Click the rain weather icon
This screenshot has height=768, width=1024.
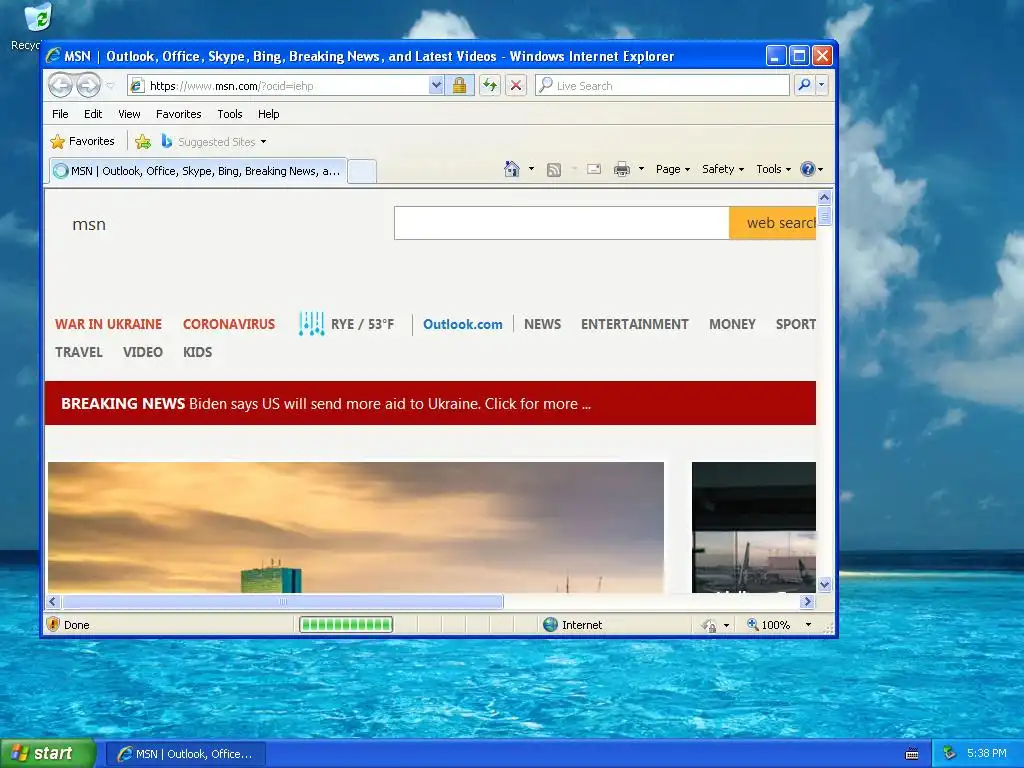pos(312,324)
